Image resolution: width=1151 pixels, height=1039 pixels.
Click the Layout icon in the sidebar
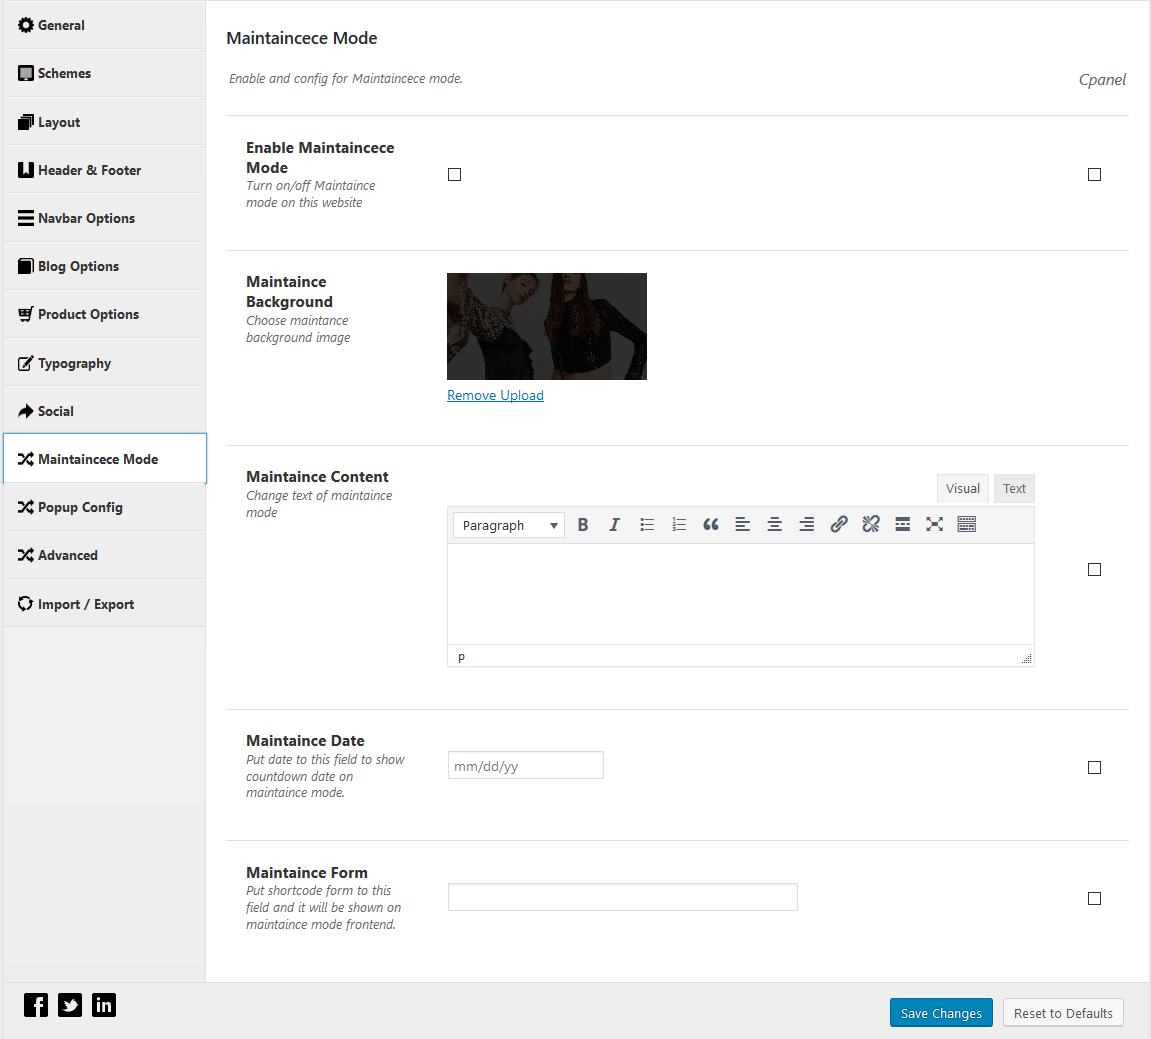click(x=26, y=122)
